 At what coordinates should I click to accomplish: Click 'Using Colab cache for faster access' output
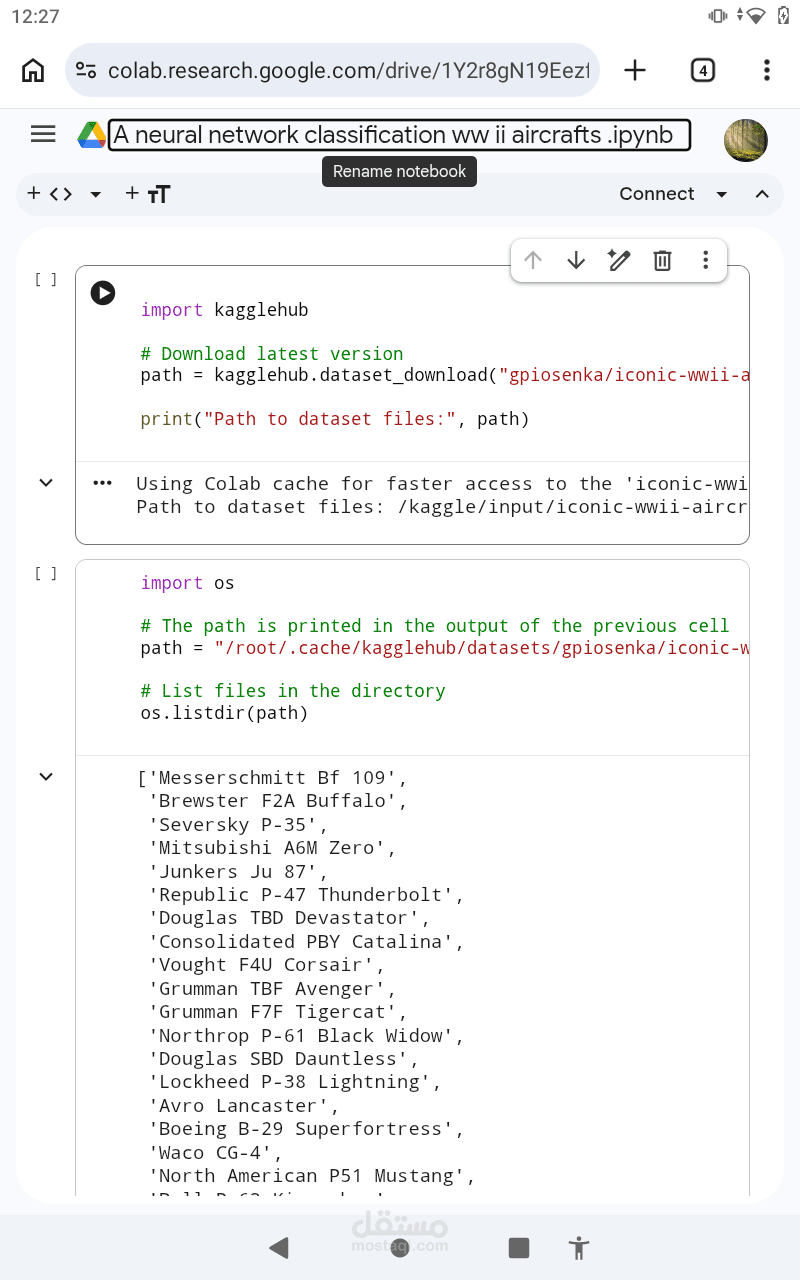point(442,484)
